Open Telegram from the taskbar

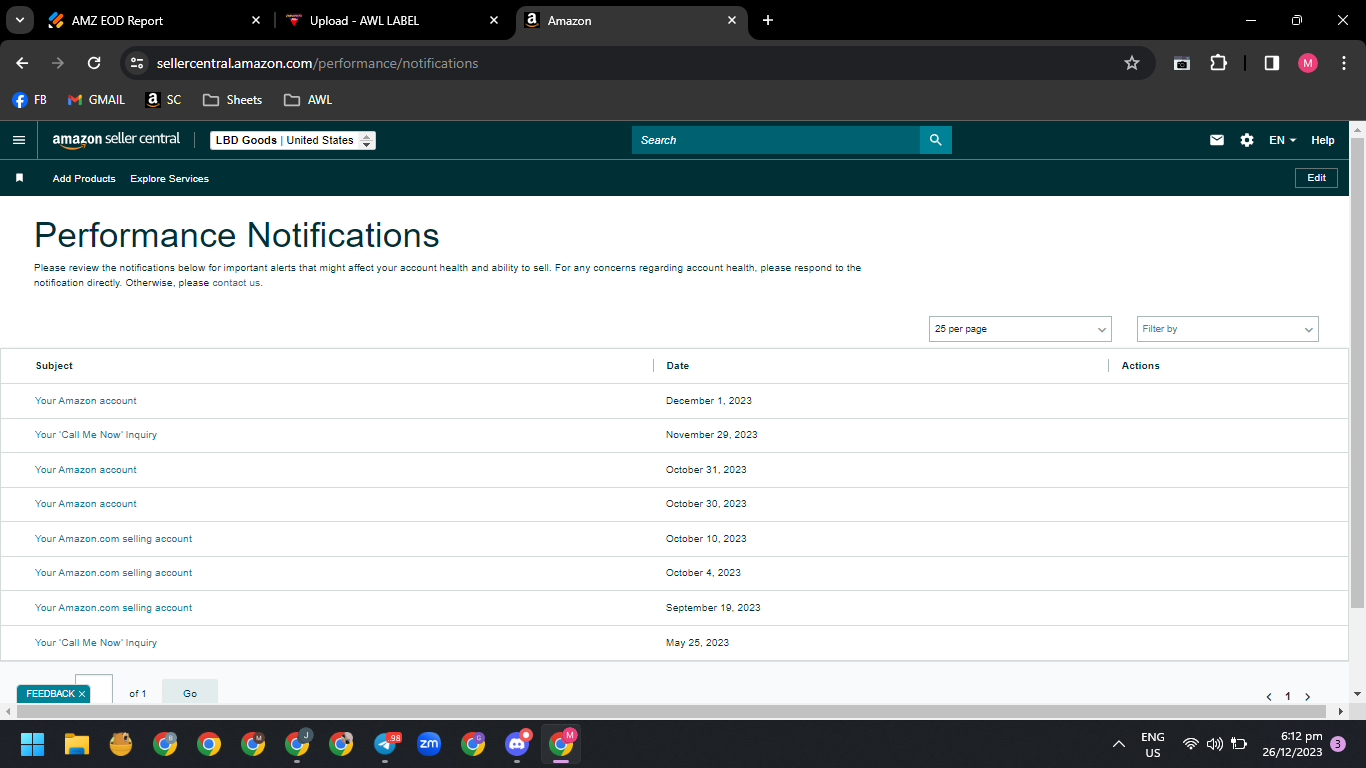[385, 744]
